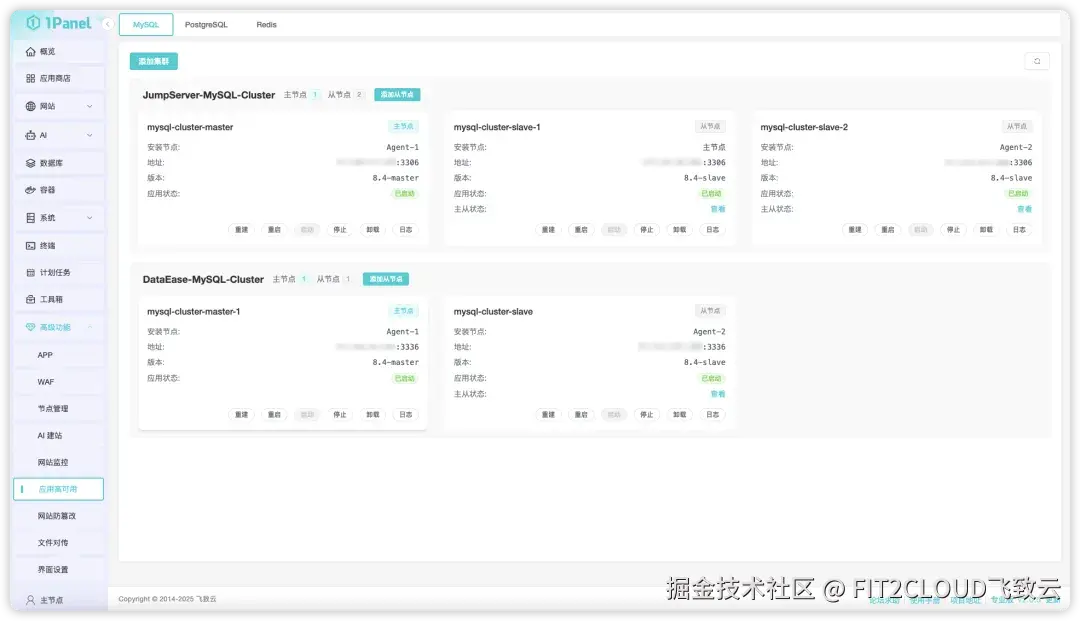This screenshot has width=1080, height=621.
Task: Click 卸载 on mysql-cluster-master-1 card
Action: (x=373, y=415)
